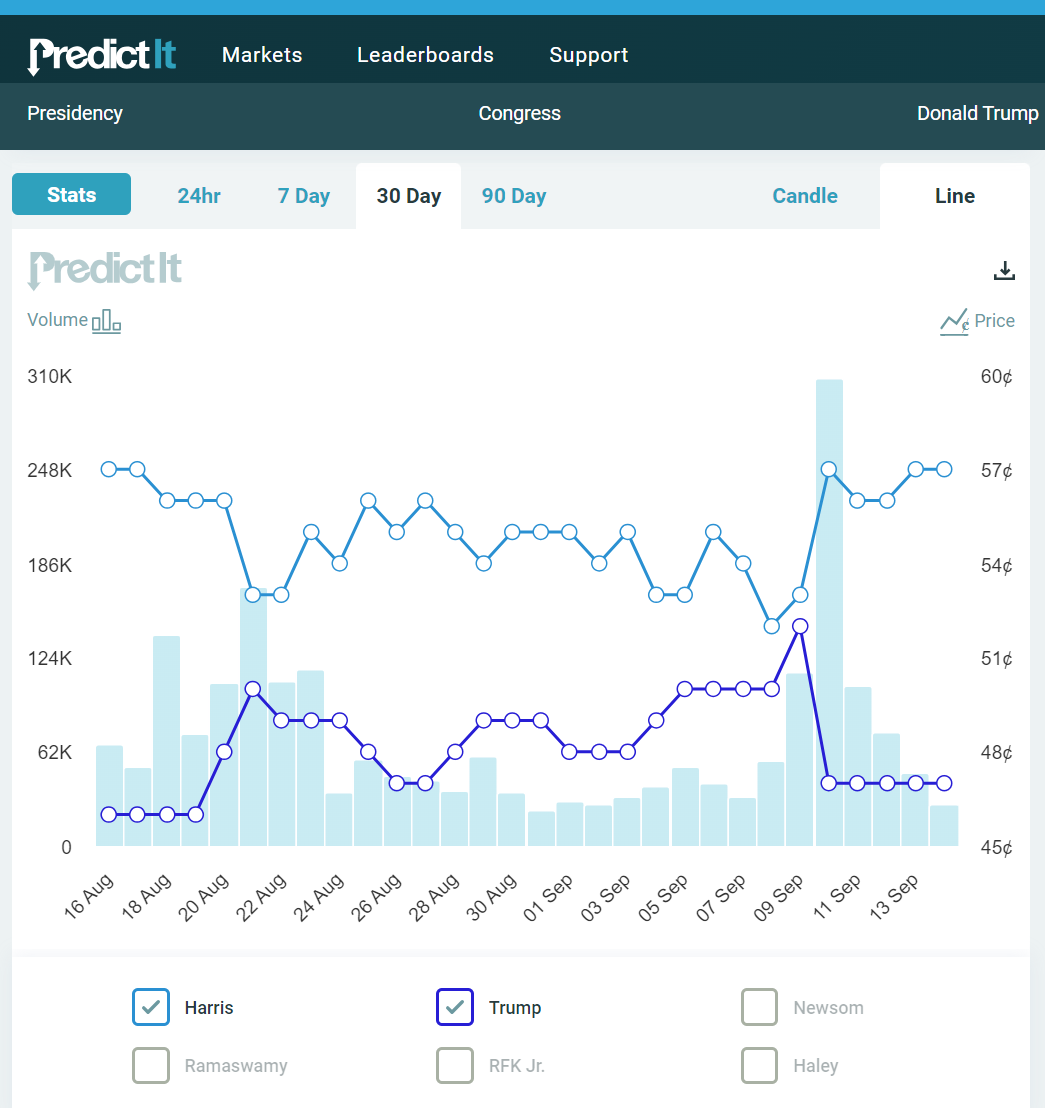
Task: Show the 90 Day chart range
Action: pyautogui.click(x=514, y=196)
